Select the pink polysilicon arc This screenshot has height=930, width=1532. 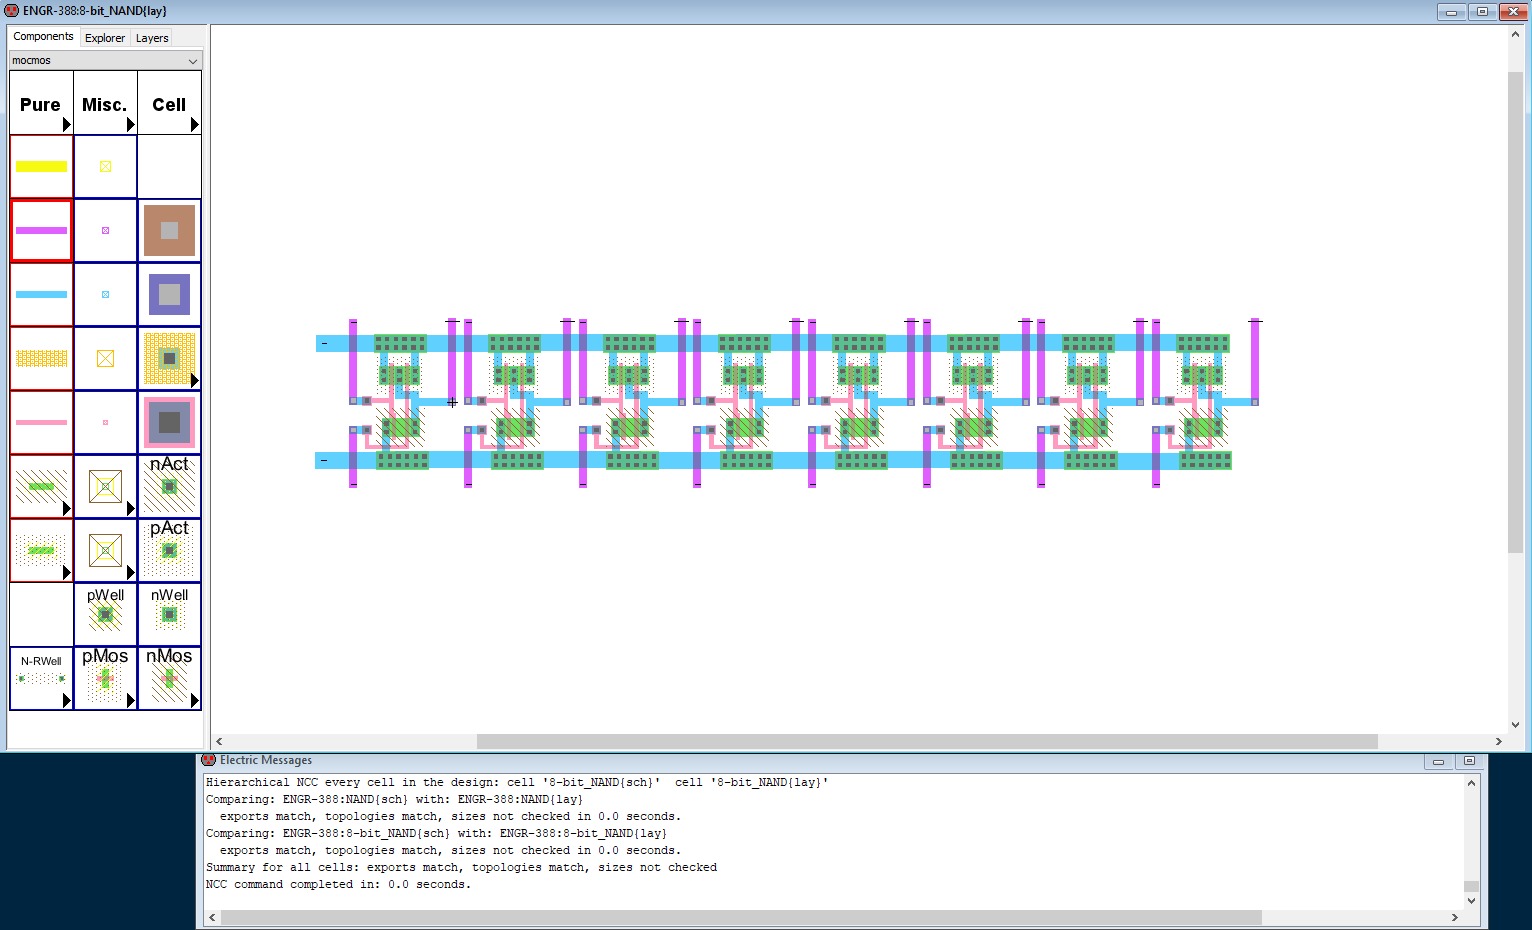pyautogui.click(x=41, y=422)
